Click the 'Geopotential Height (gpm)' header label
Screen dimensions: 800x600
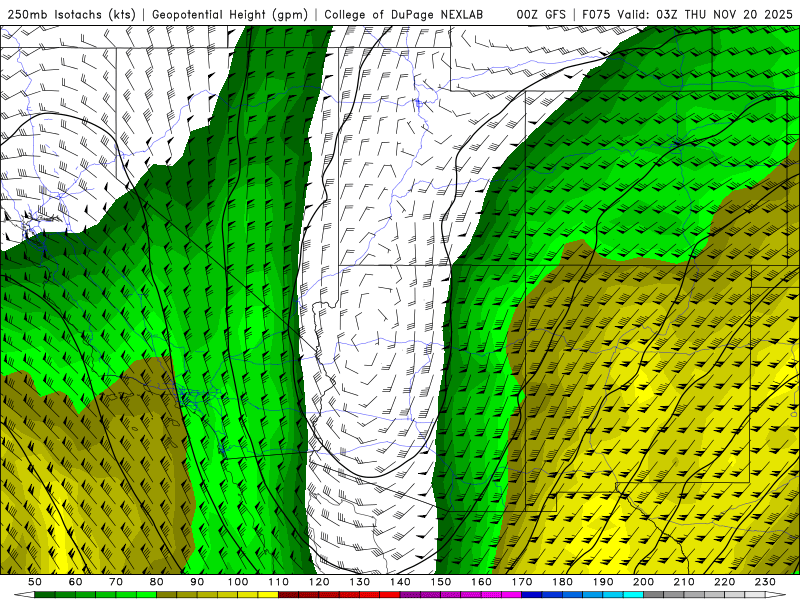(230, 14)
